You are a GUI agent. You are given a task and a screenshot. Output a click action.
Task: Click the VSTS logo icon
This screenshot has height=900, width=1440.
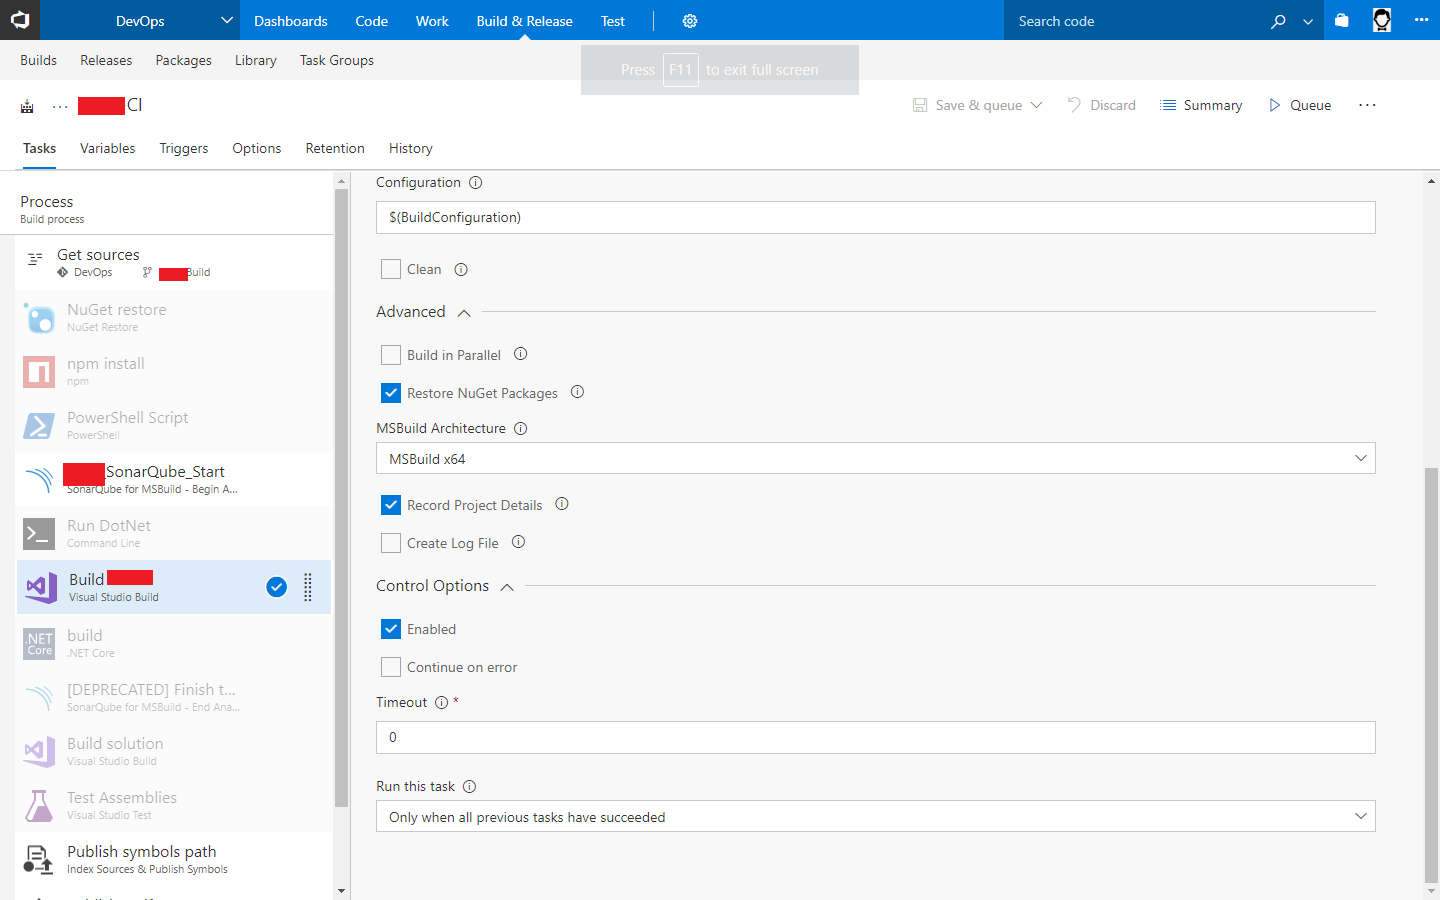[x=20, y=20]
